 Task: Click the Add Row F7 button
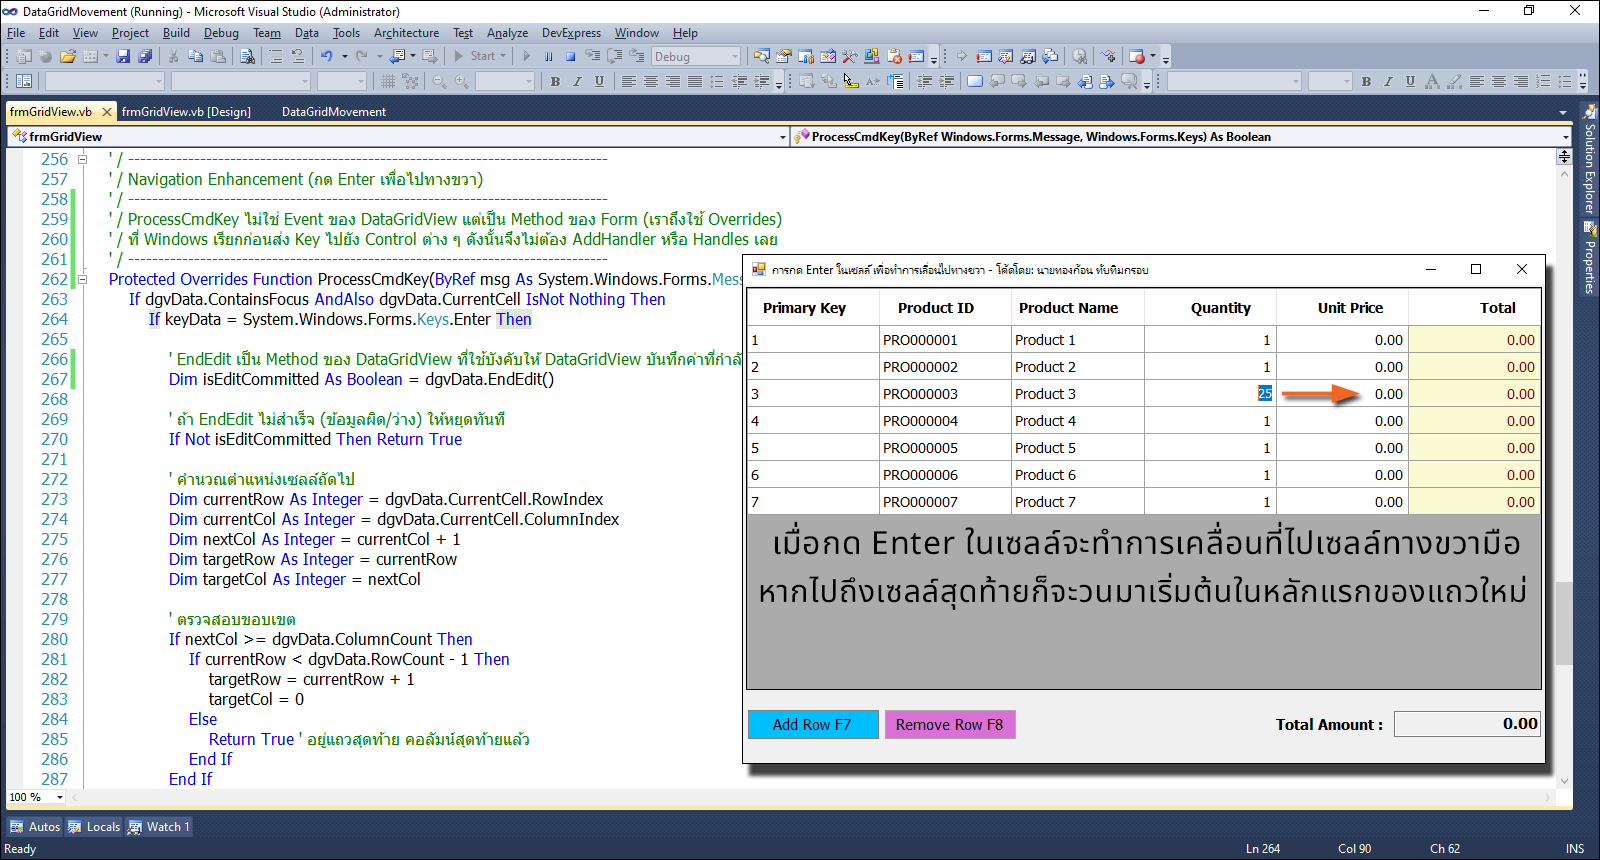coord(813,724)
